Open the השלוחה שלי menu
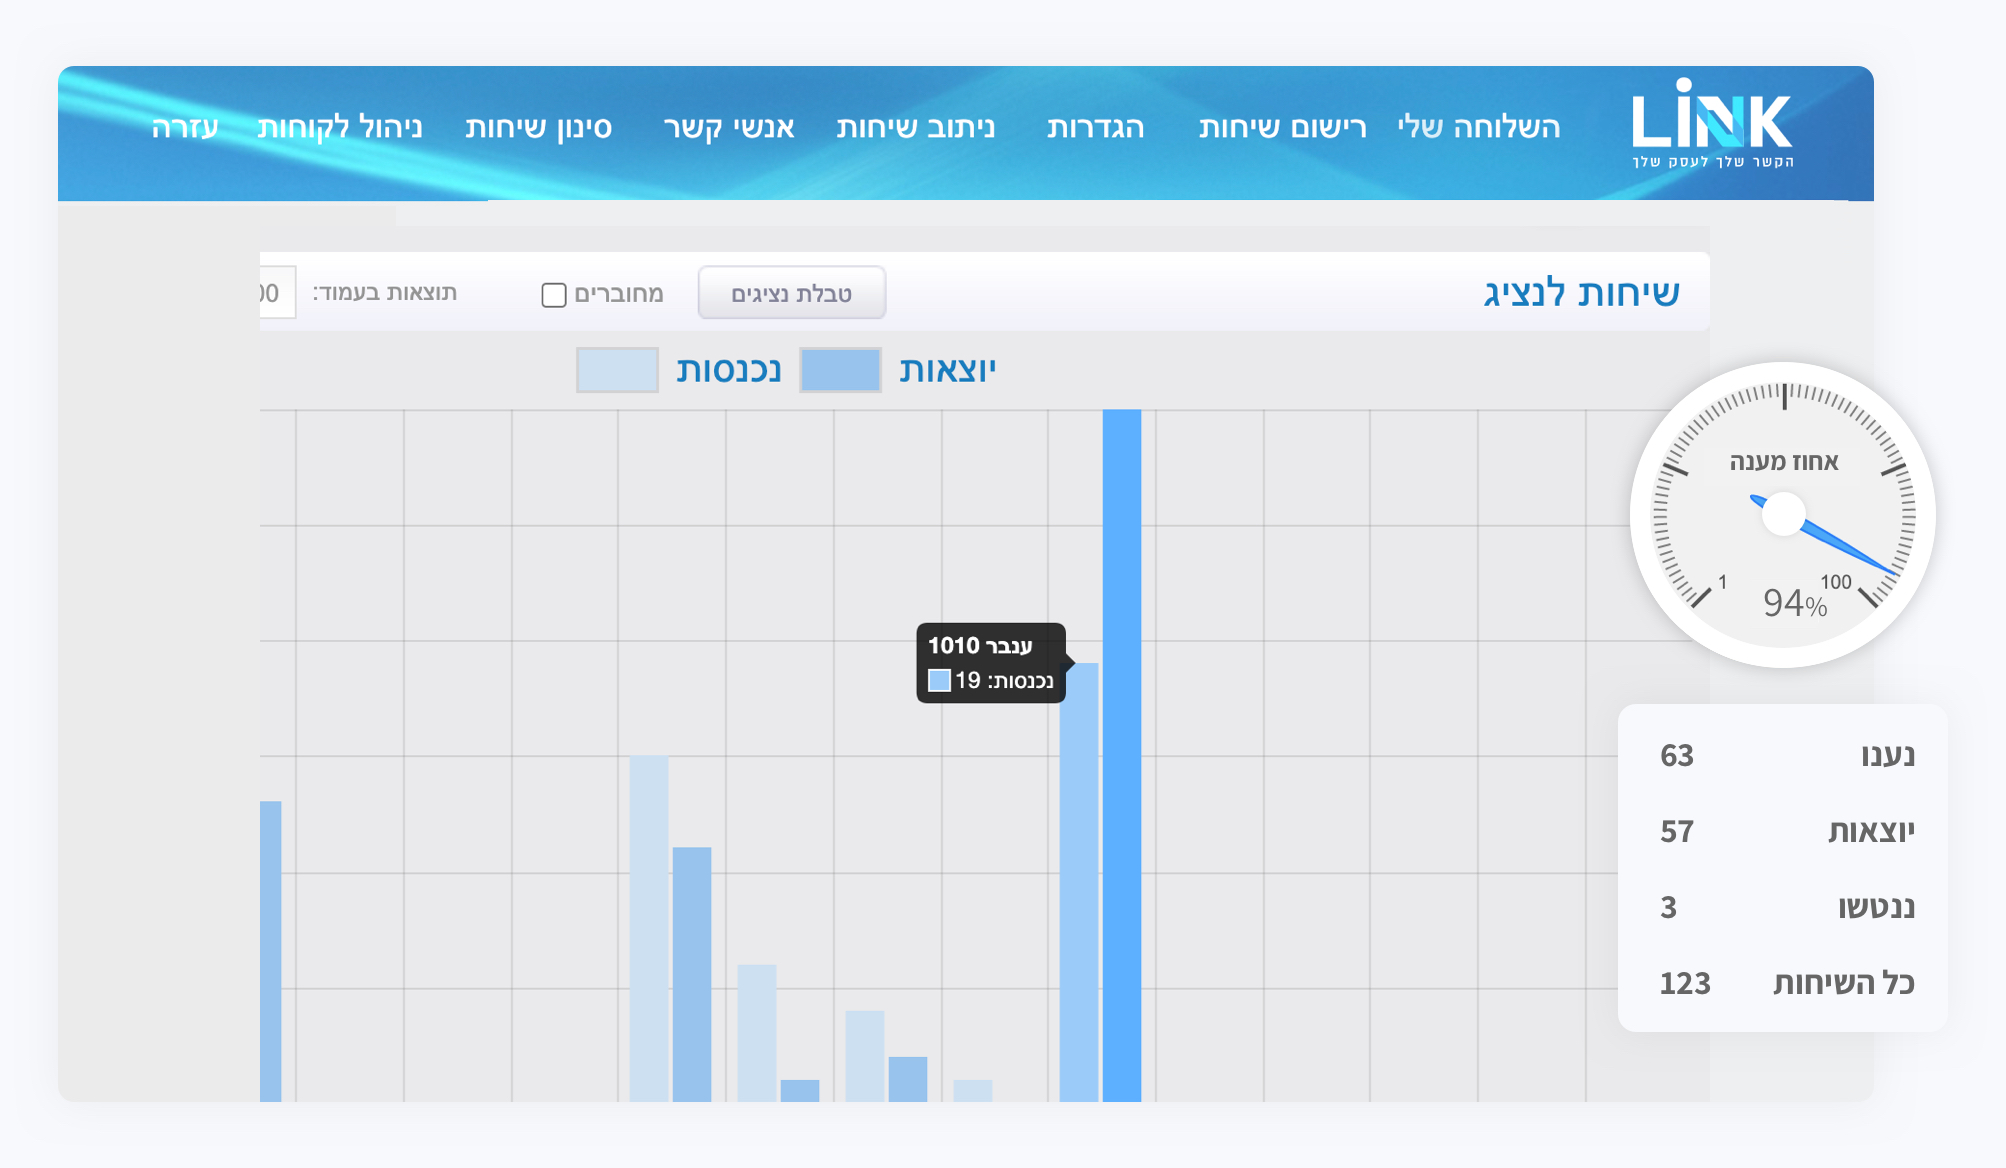This screenshot has width=2006, height=1168. point(1479,127)
